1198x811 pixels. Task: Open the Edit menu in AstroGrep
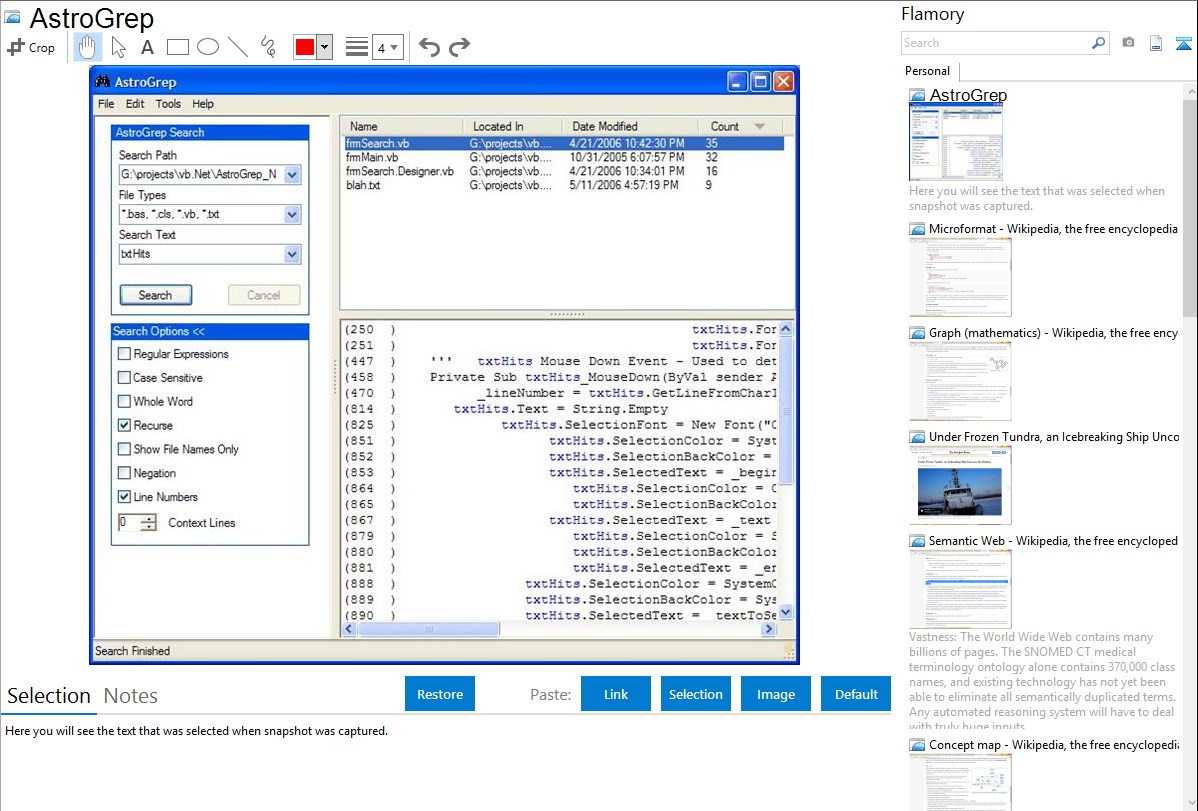(x=135, y=104)
